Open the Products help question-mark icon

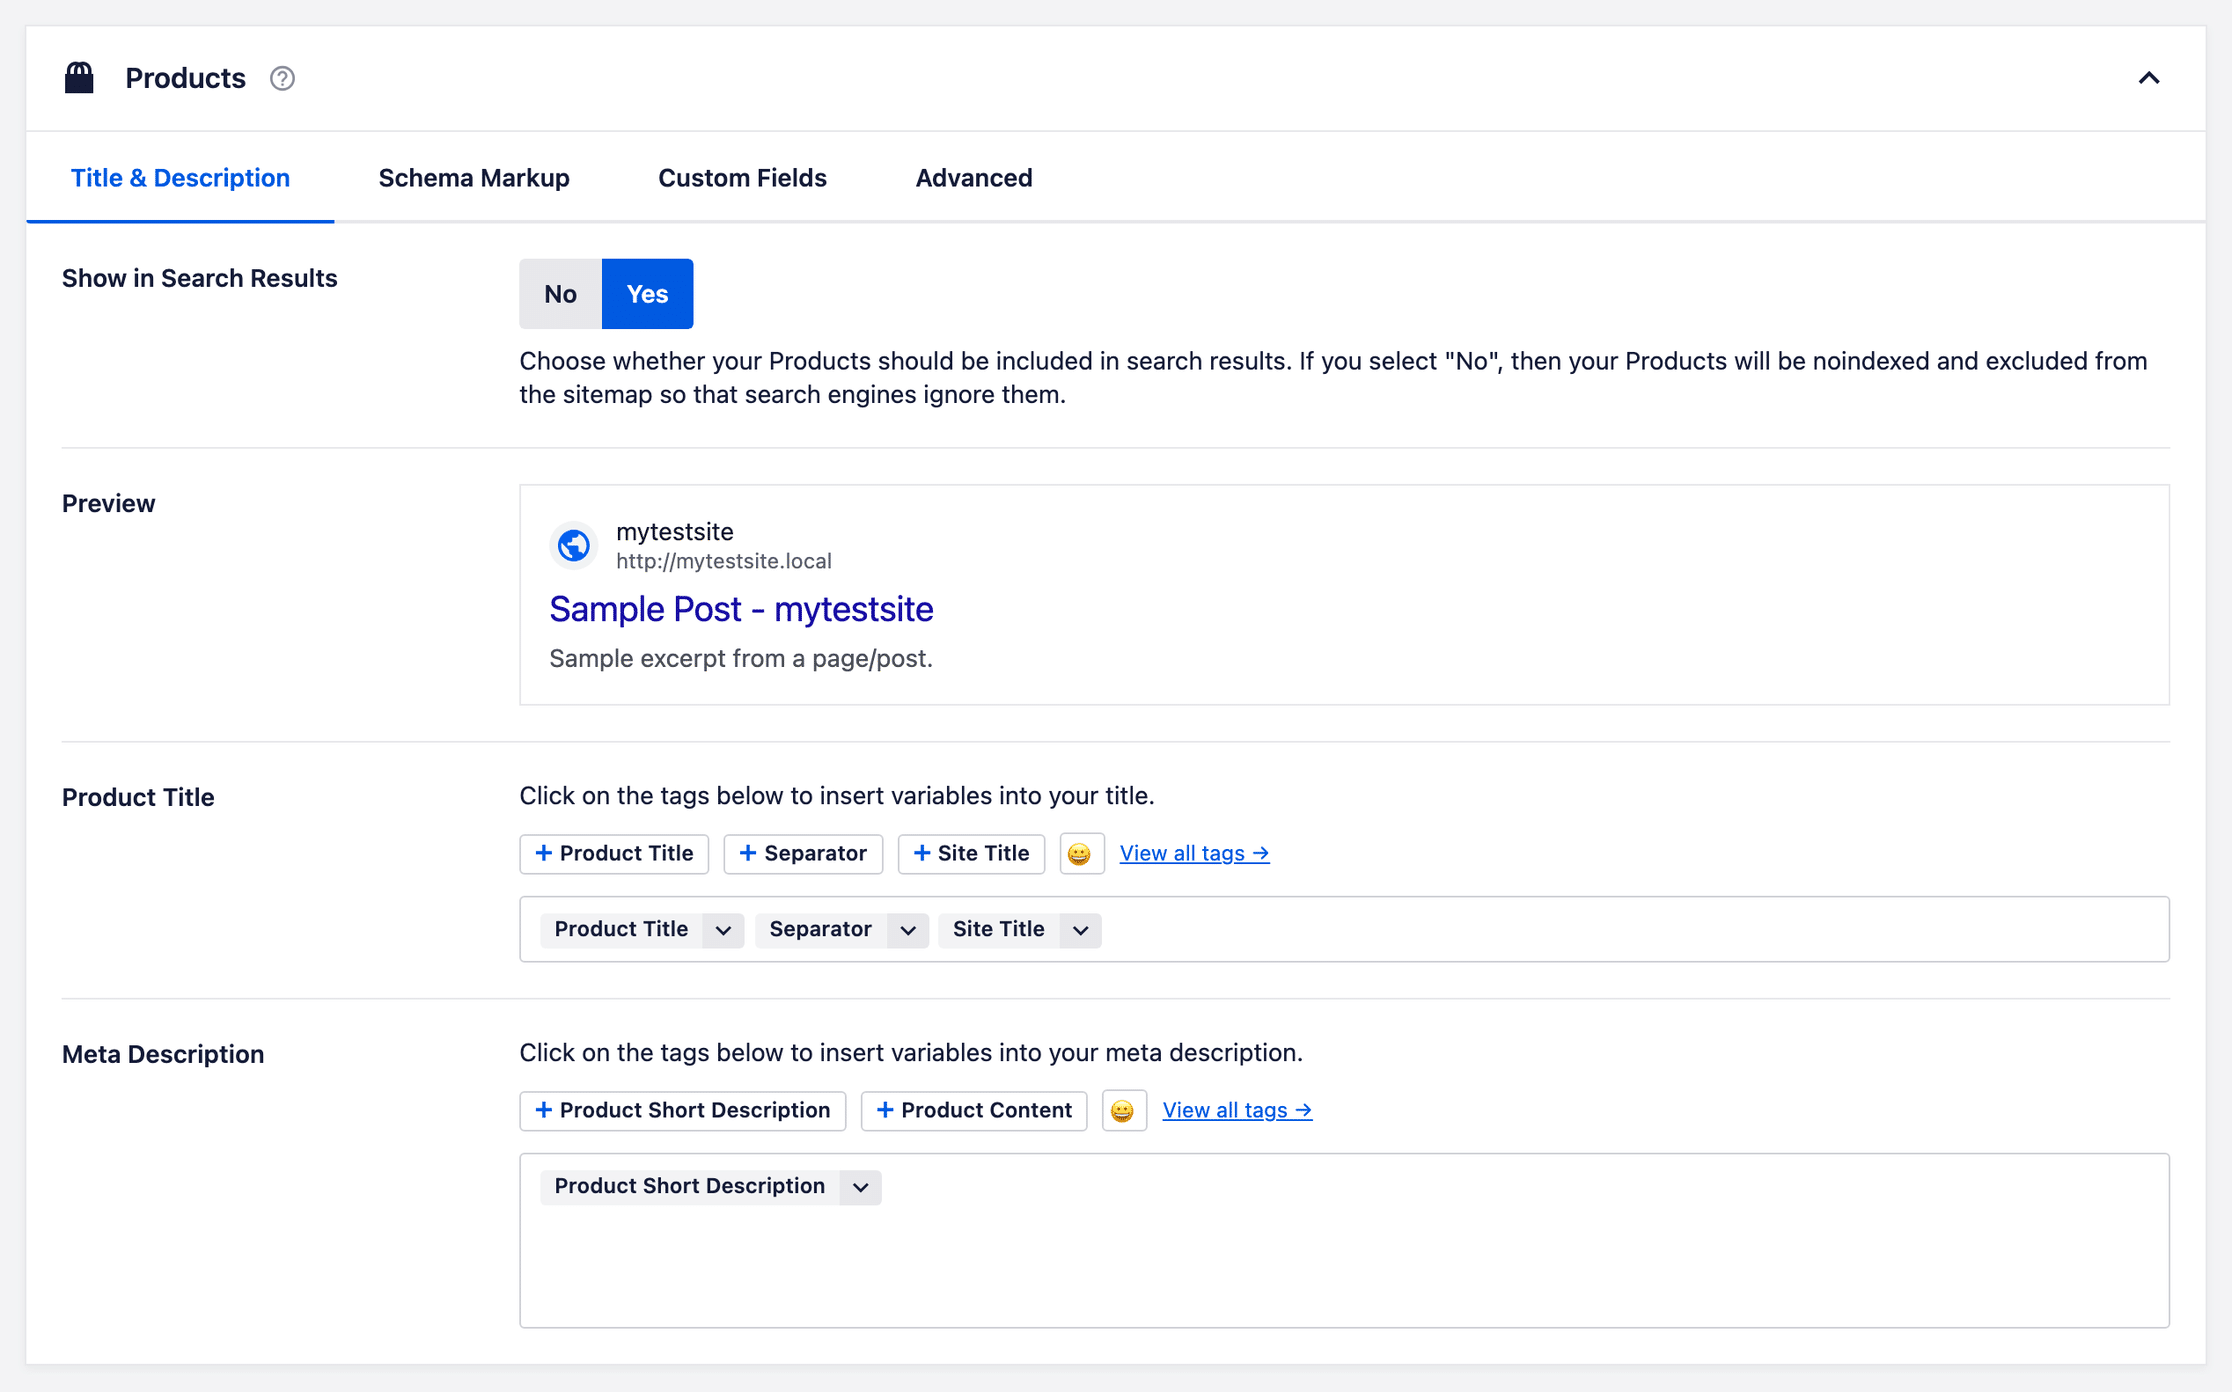coord(282,78)
